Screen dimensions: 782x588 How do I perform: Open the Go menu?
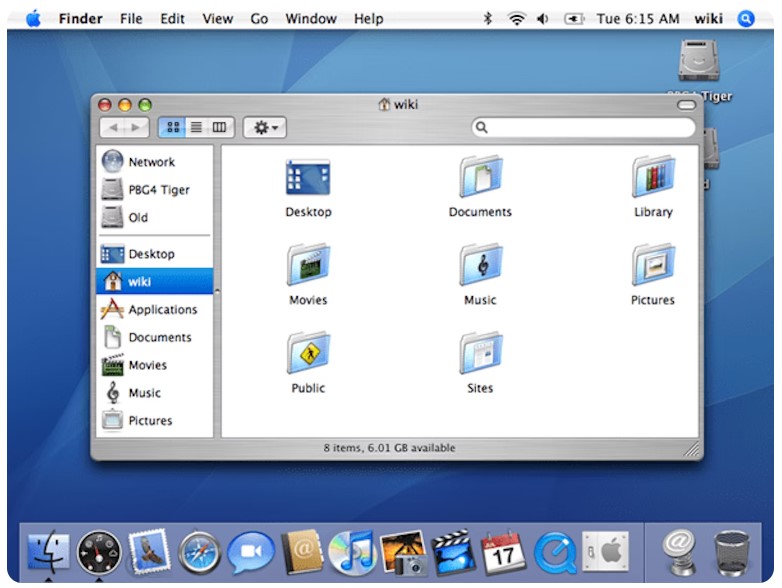tap(259, 19)
